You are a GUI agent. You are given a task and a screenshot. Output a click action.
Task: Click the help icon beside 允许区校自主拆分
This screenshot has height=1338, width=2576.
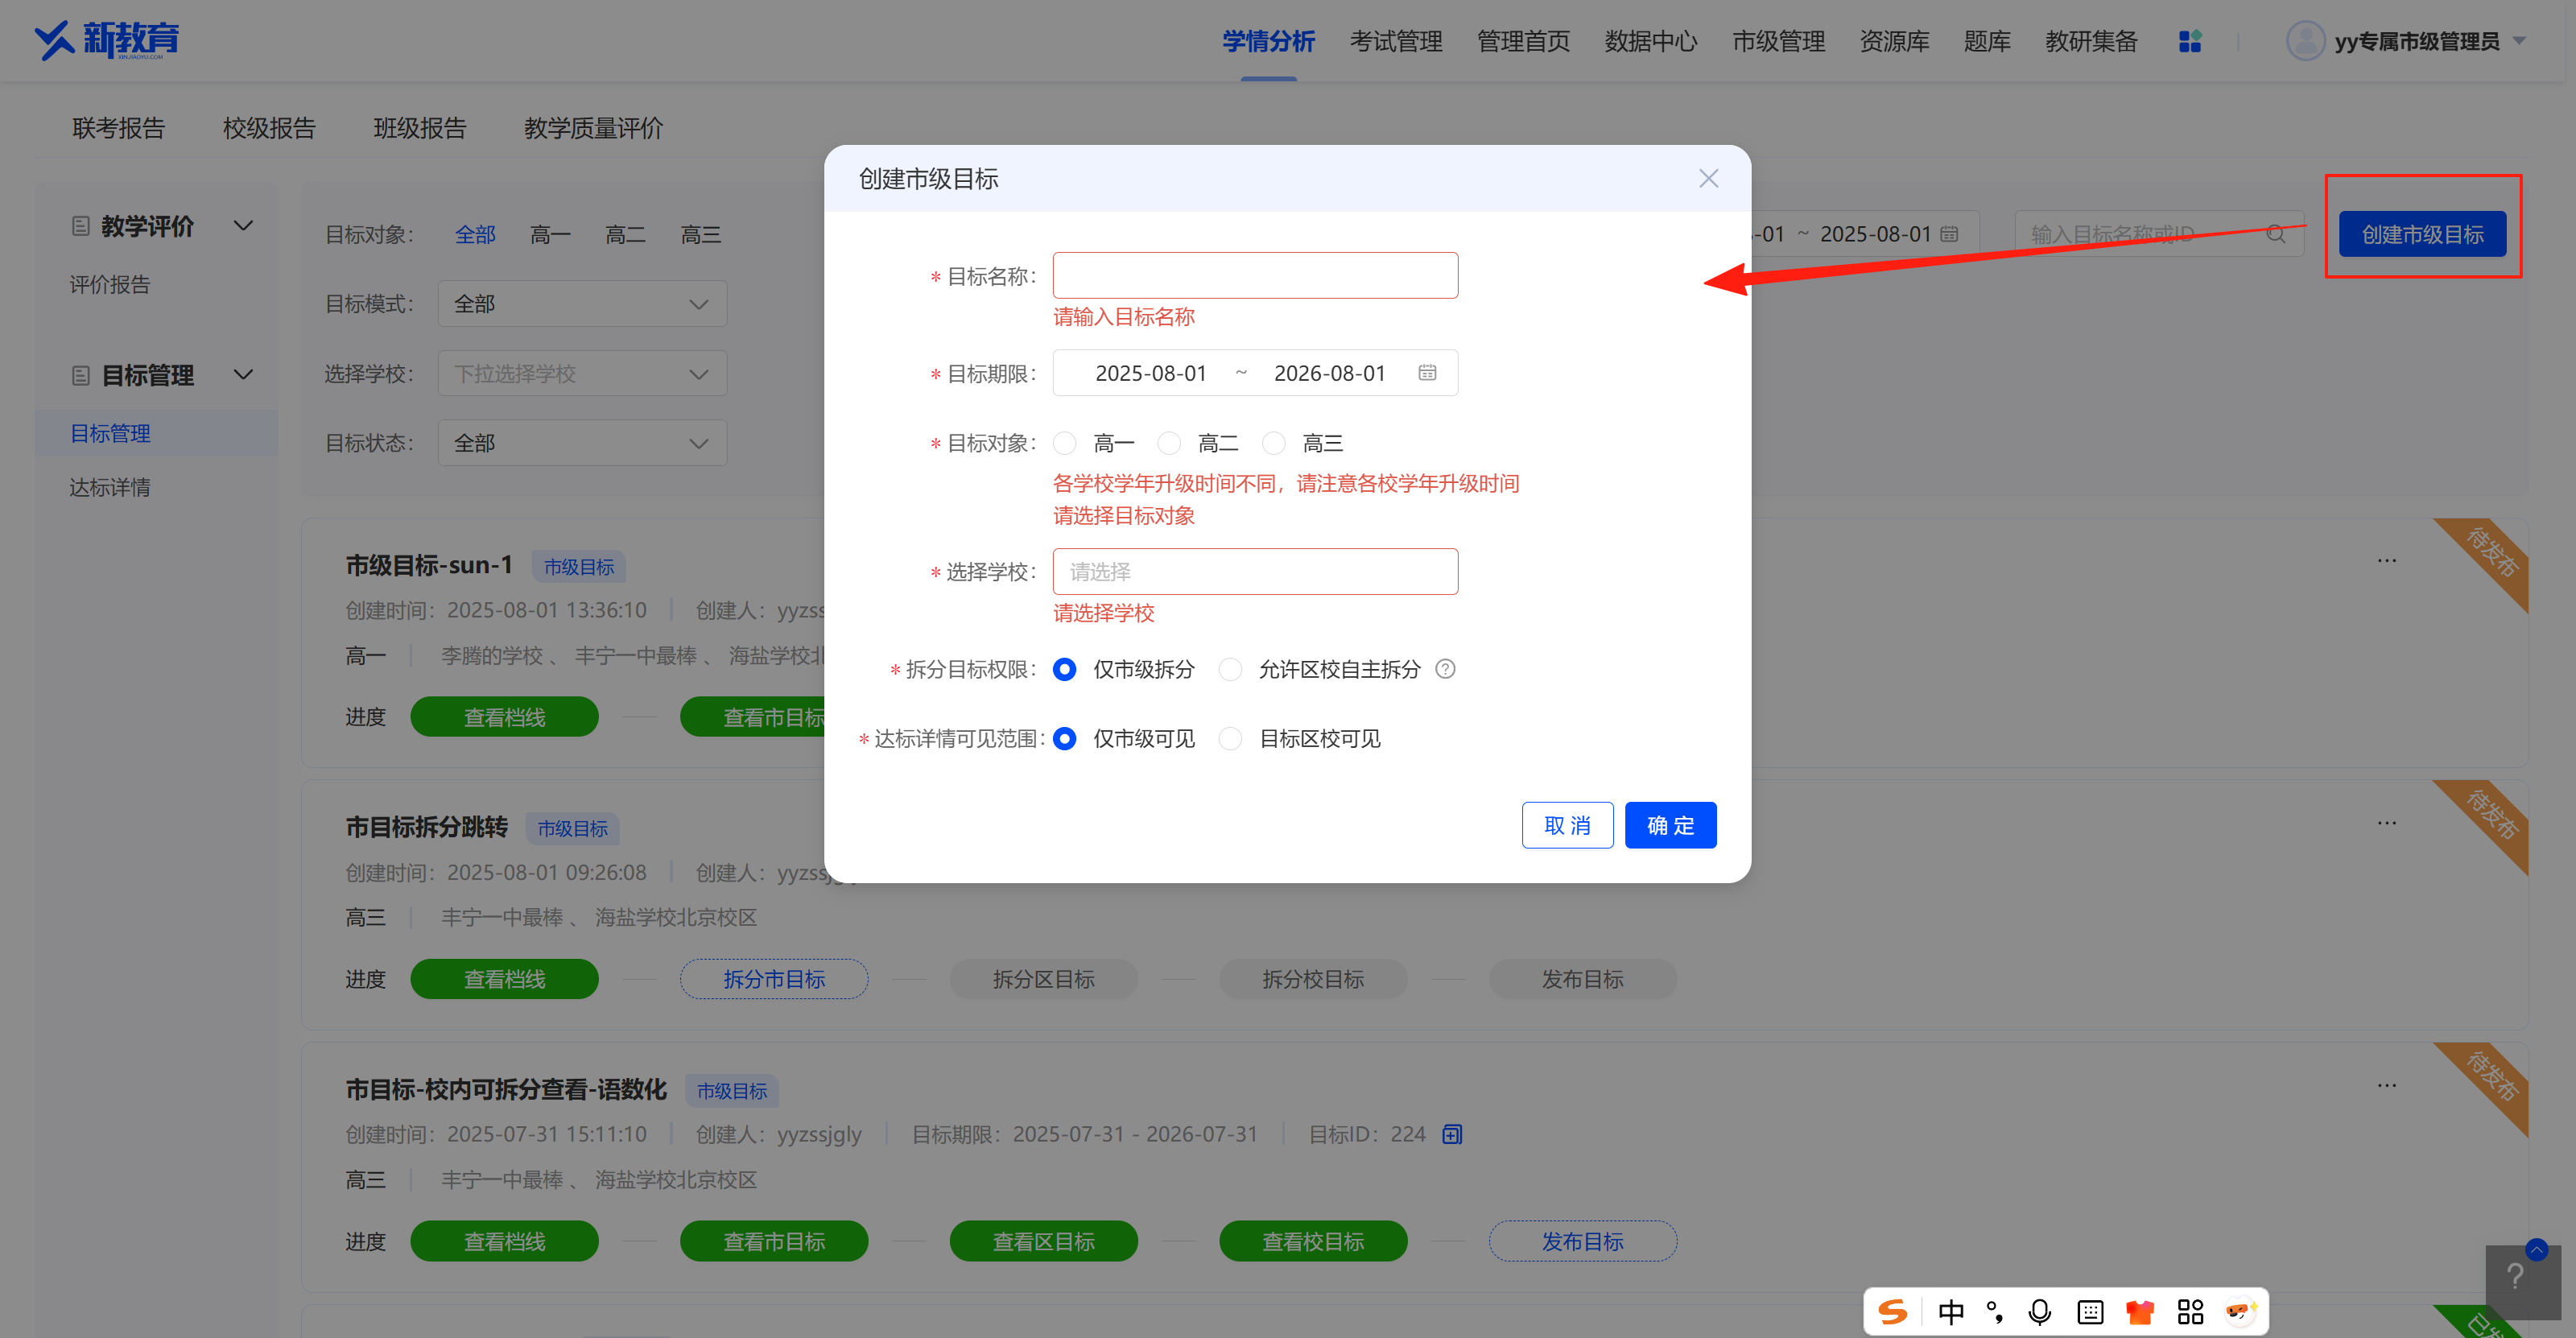(1444, 669)
